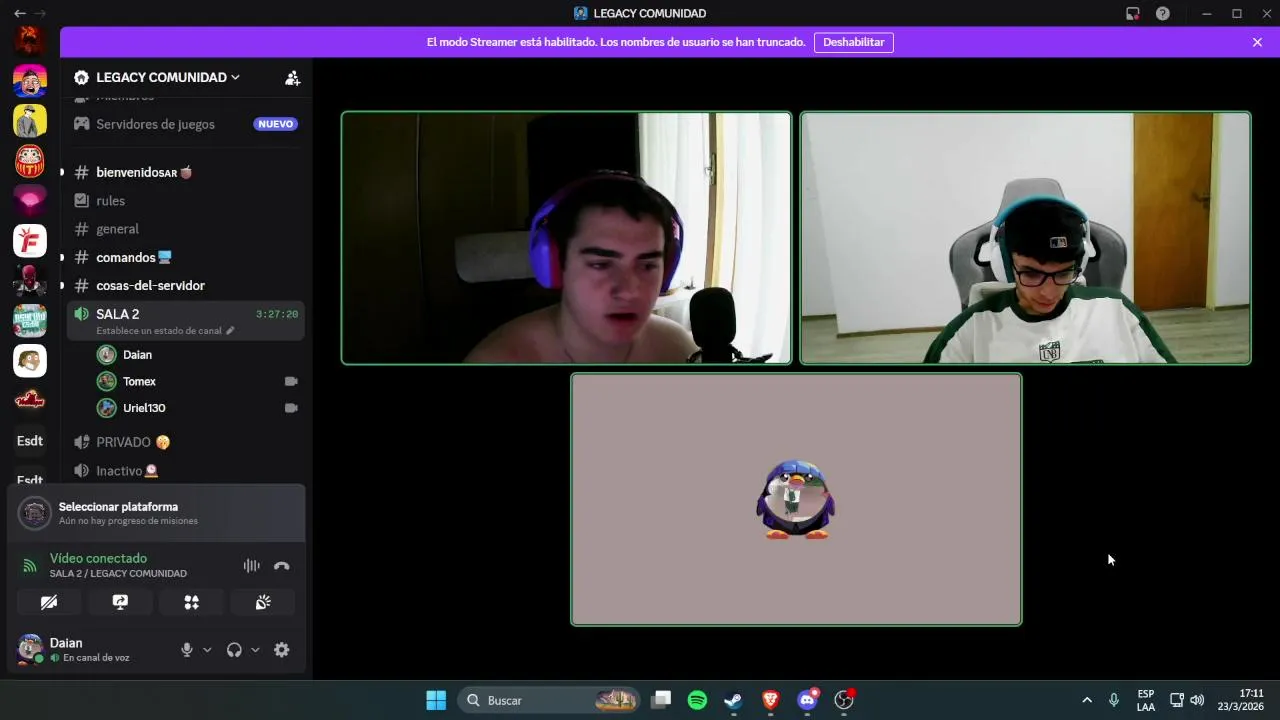The image size is (1280, 720).
Task: Open Spotify from taskbar
Action: tap(698, 700)
